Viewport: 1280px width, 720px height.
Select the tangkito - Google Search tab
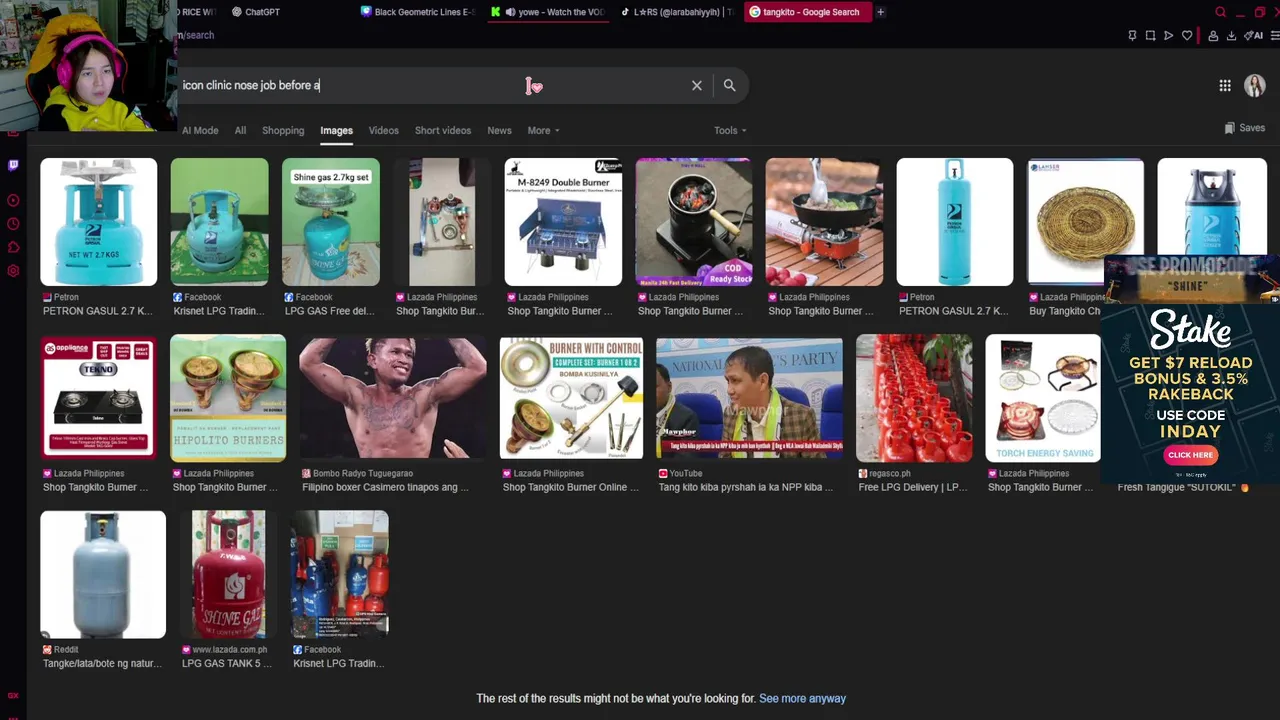(x=808, y=12)
